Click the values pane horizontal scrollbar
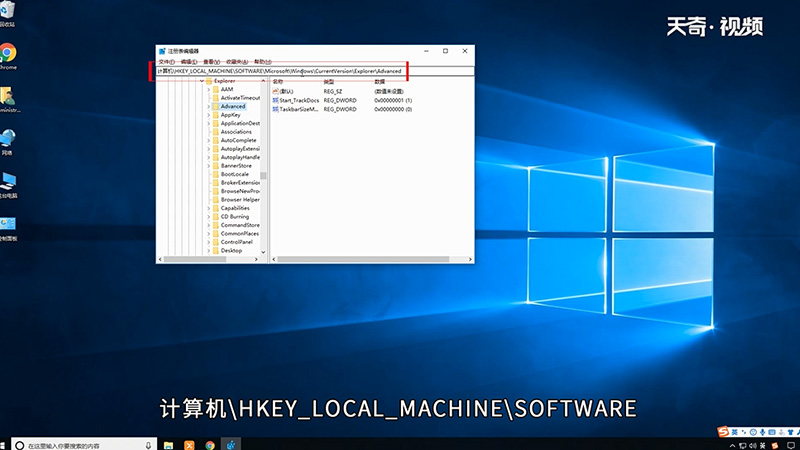This screenshot has height=450, width=800. (x=363, y=259)
